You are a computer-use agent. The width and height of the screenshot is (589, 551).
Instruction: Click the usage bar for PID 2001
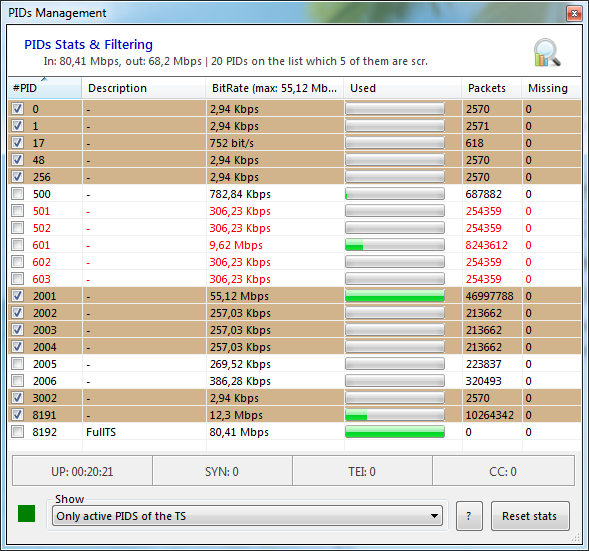[x=395, y=296]
